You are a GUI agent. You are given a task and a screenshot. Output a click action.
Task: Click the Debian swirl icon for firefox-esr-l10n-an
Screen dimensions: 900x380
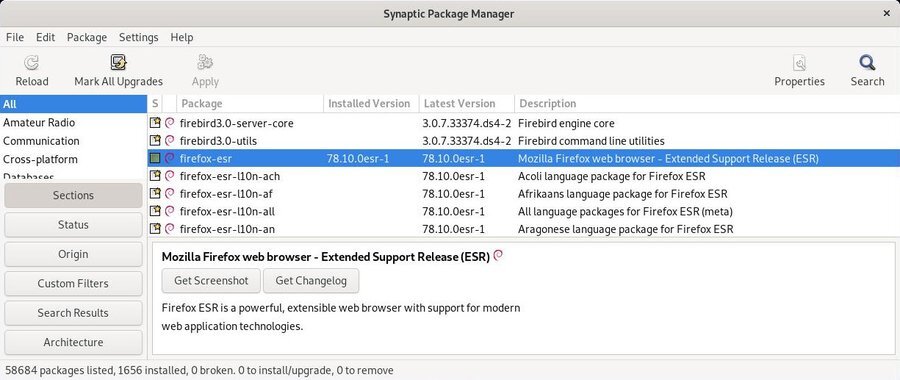pos(169,228)
